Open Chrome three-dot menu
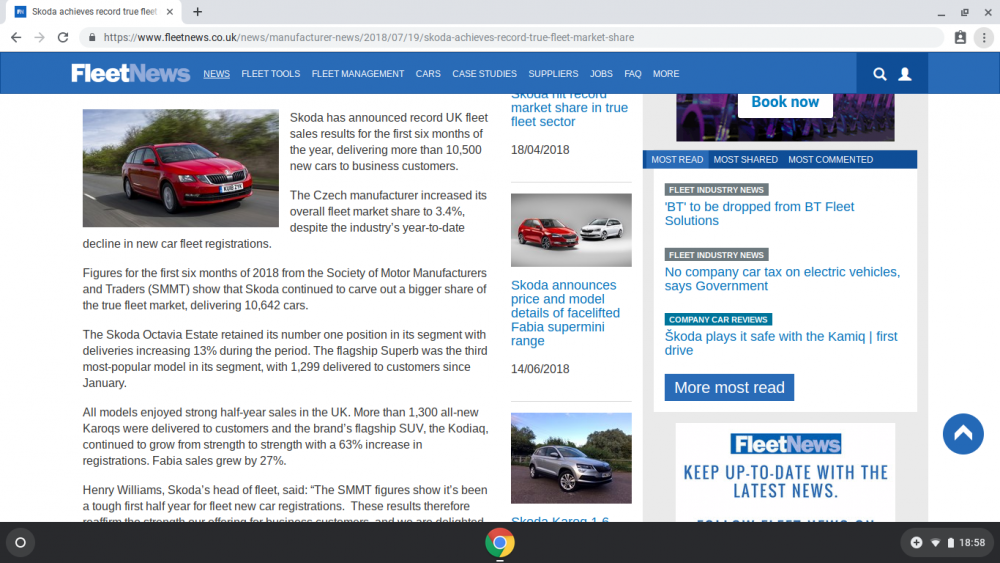The image size is (1000, 563). [x=984, y=38]
